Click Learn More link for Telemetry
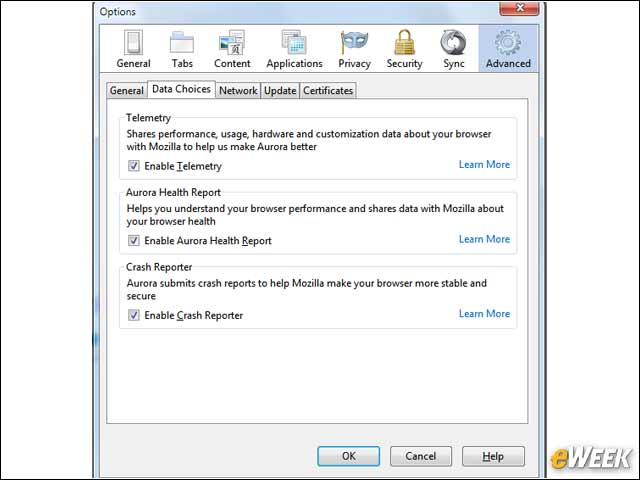 (x=484, y=164)
